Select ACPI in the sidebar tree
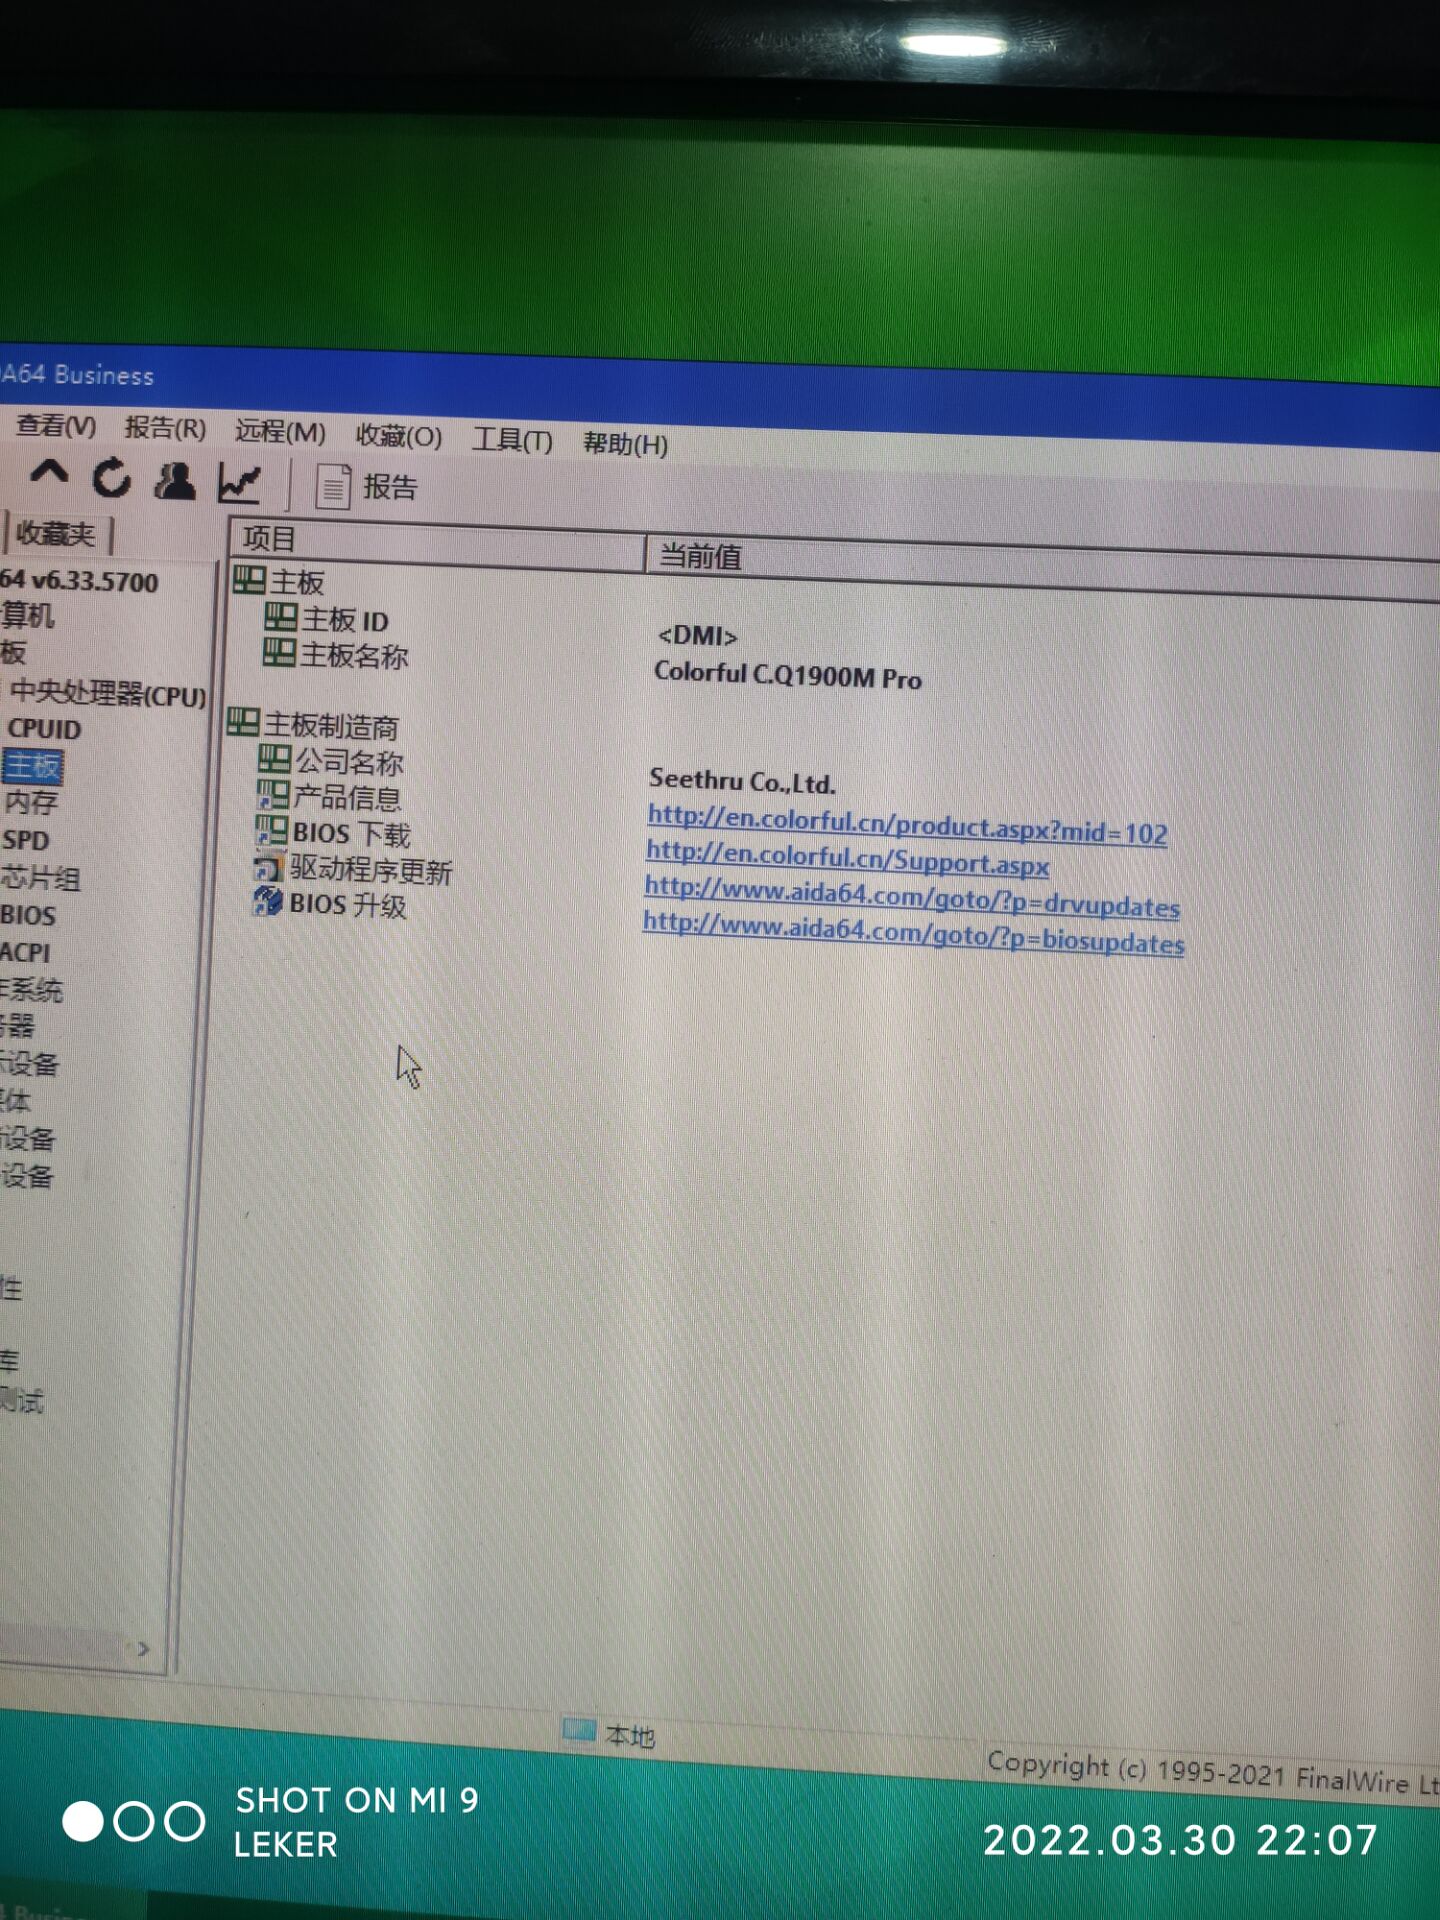Image resolution: width=1440 pixels, height=1920 pixels. (25, 952)
